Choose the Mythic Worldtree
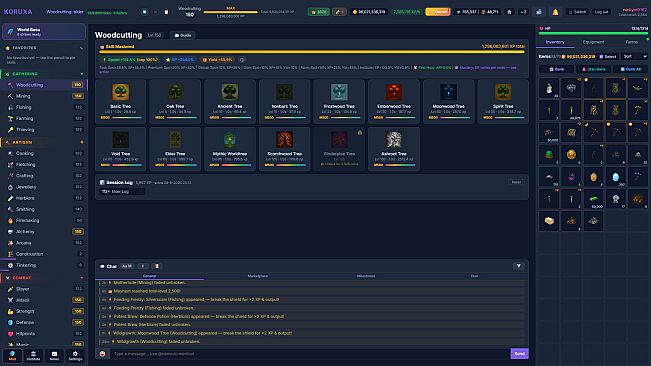651x366 pixels. coord(230,149)
